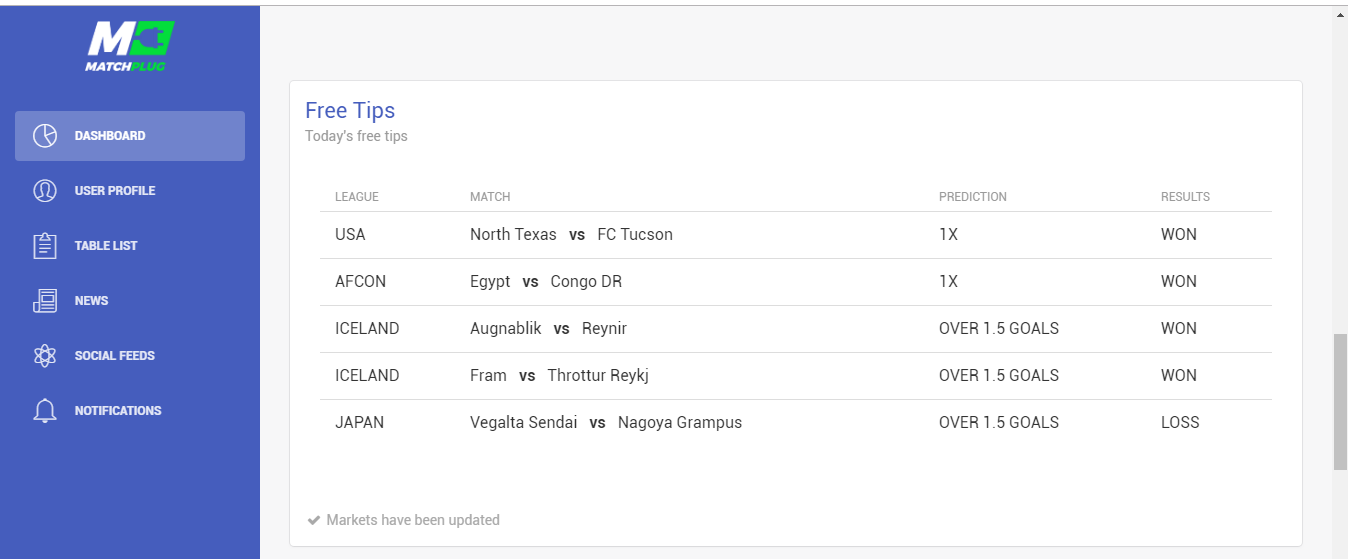Click the page vertical scrollbar thumb
The width and height of the screenshot is (1348, 559).
click(x=1340, y=402)
